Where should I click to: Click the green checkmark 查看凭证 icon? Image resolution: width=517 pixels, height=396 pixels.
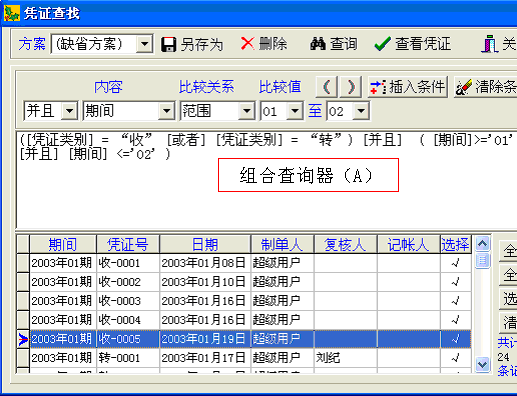coord(382,44)
